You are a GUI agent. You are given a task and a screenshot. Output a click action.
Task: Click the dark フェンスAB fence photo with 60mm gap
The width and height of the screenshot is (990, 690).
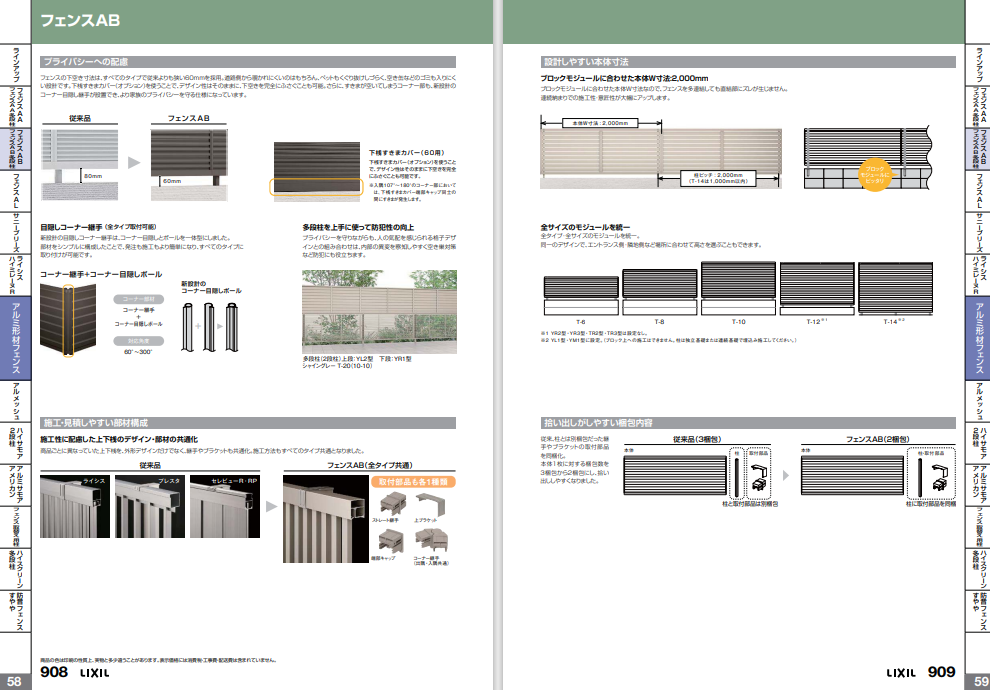[189, 164]
